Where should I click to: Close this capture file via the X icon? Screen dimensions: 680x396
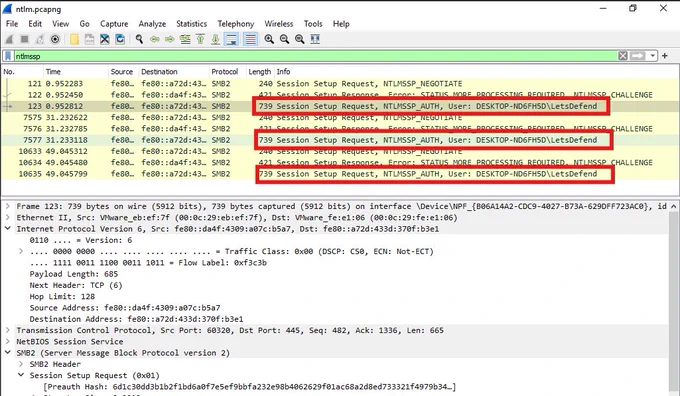(x=105, y=39)
